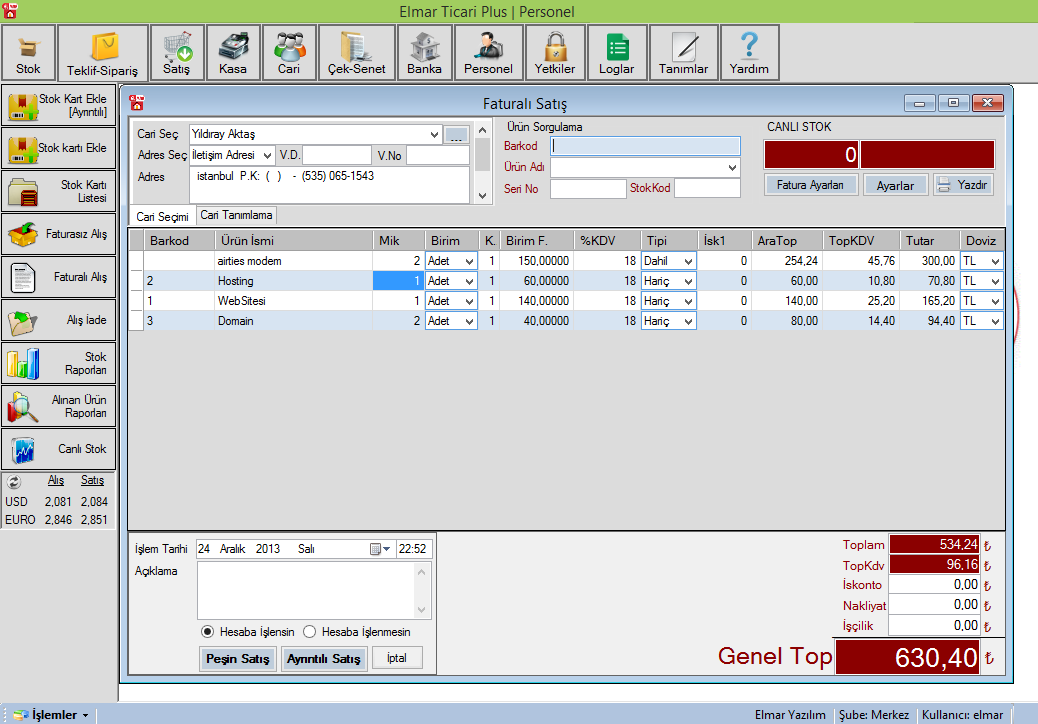Open the Adres Seç dropdown
The height and width of the screenshot is (724, 1038).
[266, 155]
